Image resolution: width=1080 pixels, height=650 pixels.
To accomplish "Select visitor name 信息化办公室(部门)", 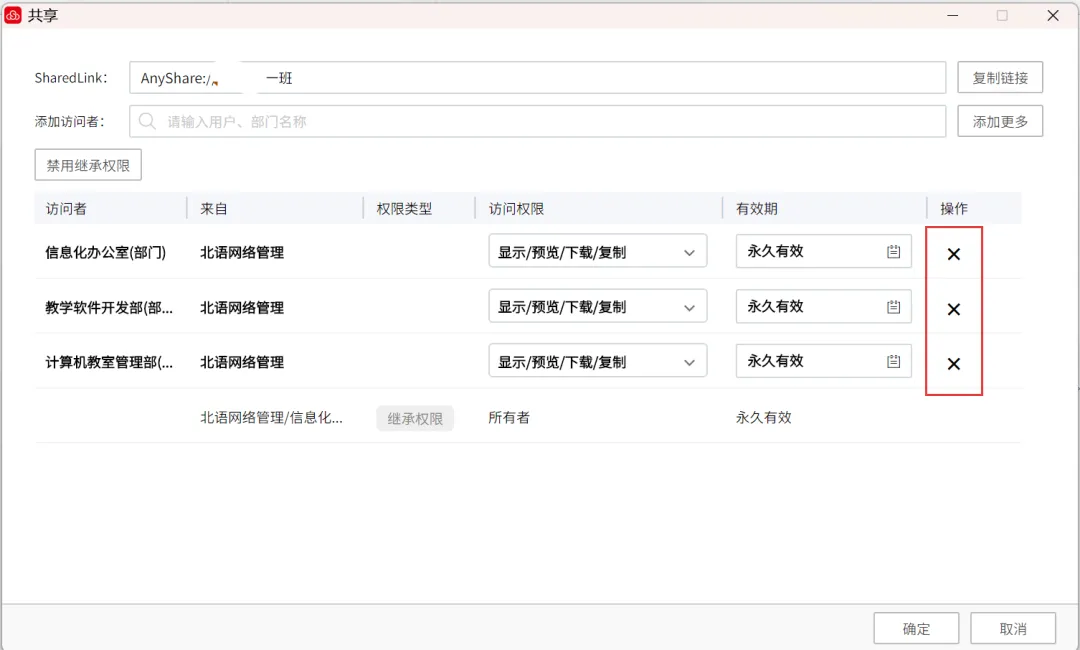I will point(105,253).
